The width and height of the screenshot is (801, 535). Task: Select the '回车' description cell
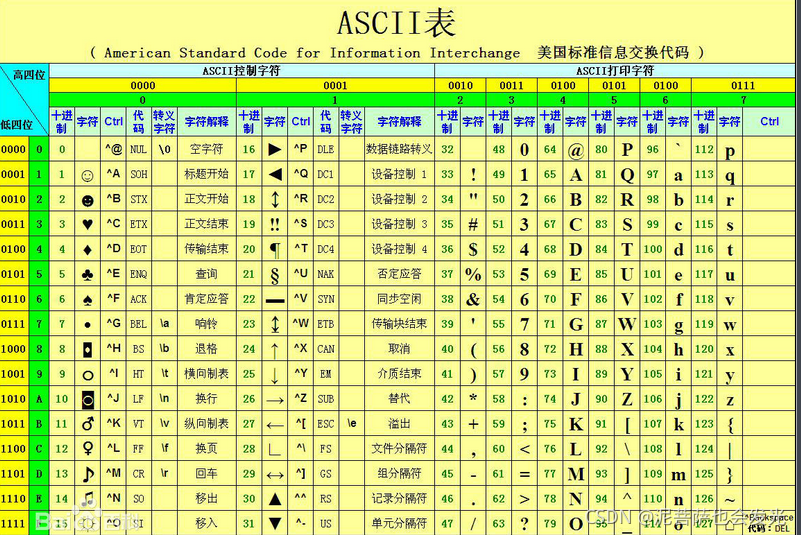point(206,474)
